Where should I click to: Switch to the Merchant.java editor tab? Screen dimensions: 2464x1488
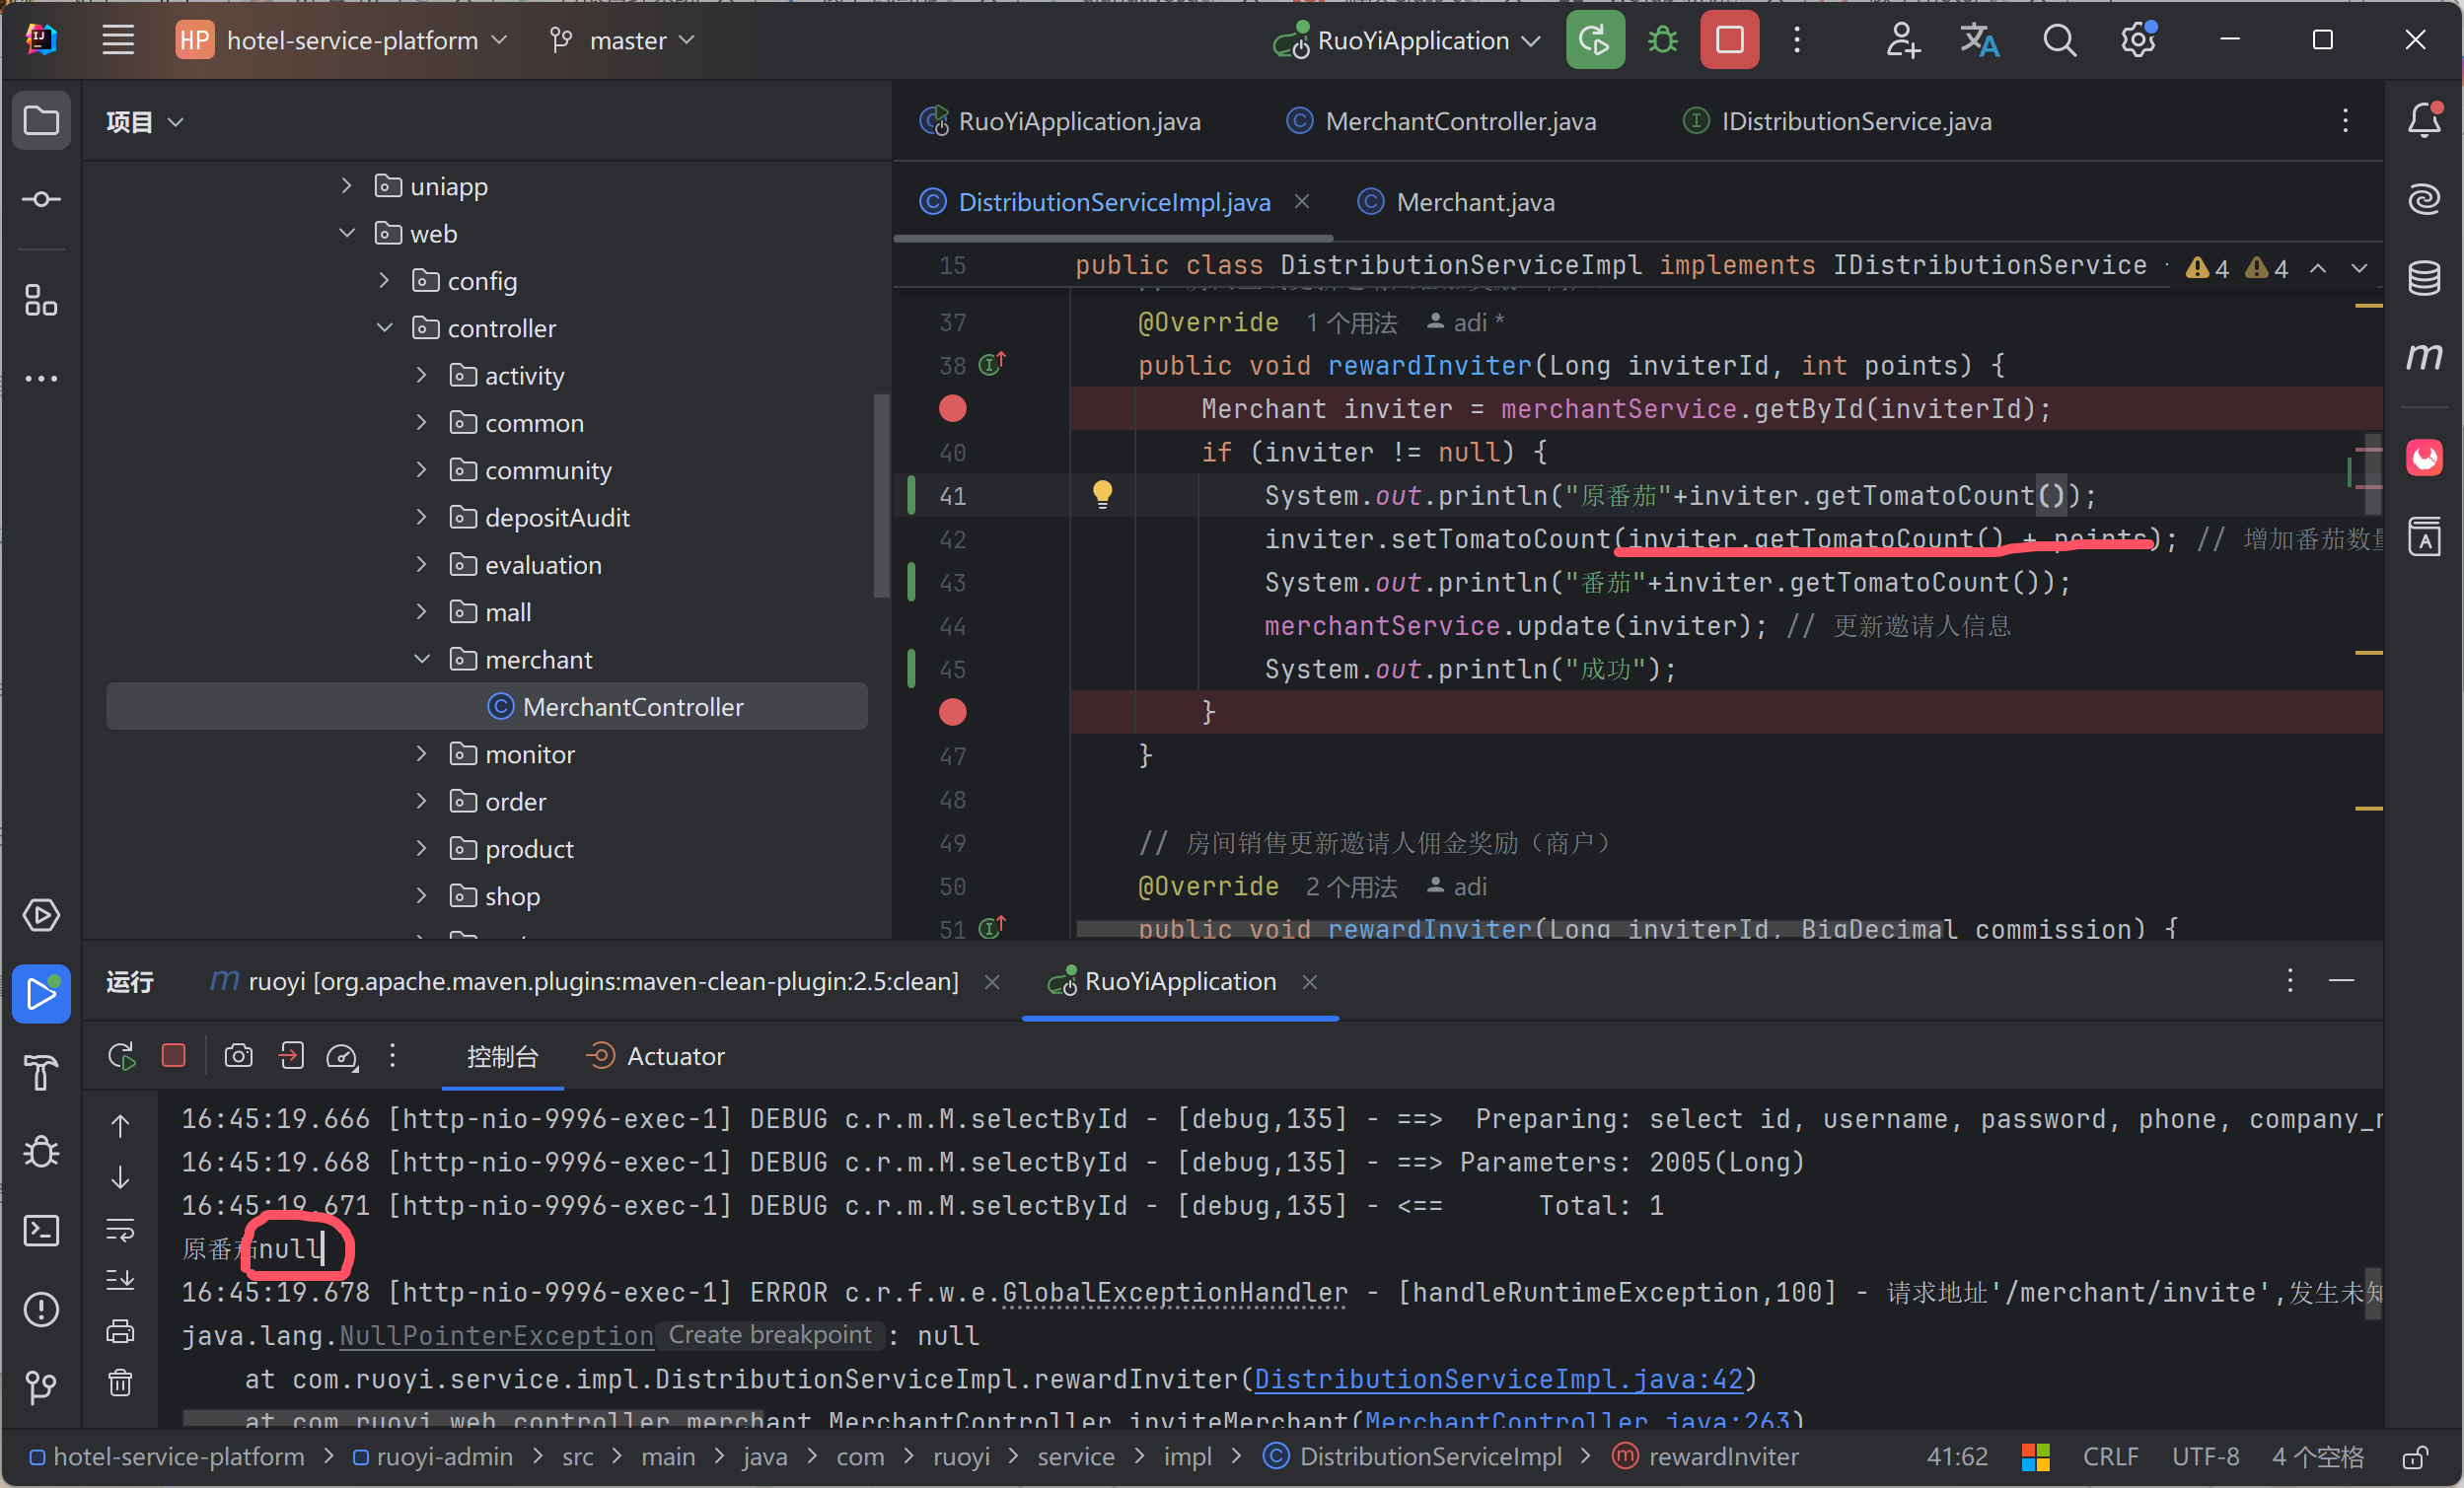[x=1474, y=202]
